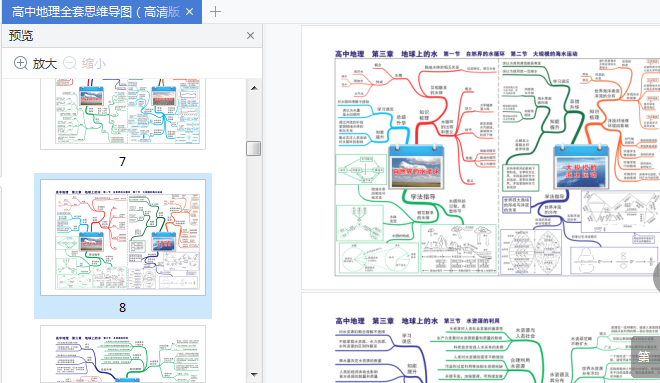Switch to the 高中地理全套思维导图 tab
Screen dimensions: 660x383
click(96, 12)
